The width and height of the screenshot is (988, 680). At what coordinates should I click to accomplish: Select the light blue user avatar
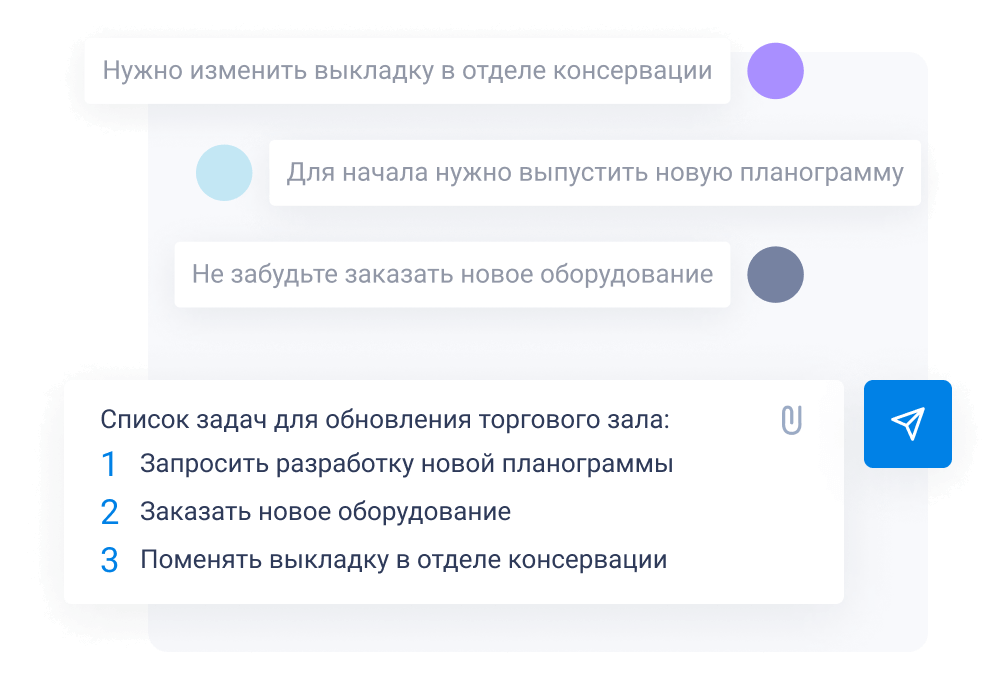click(x=224, y=173)
